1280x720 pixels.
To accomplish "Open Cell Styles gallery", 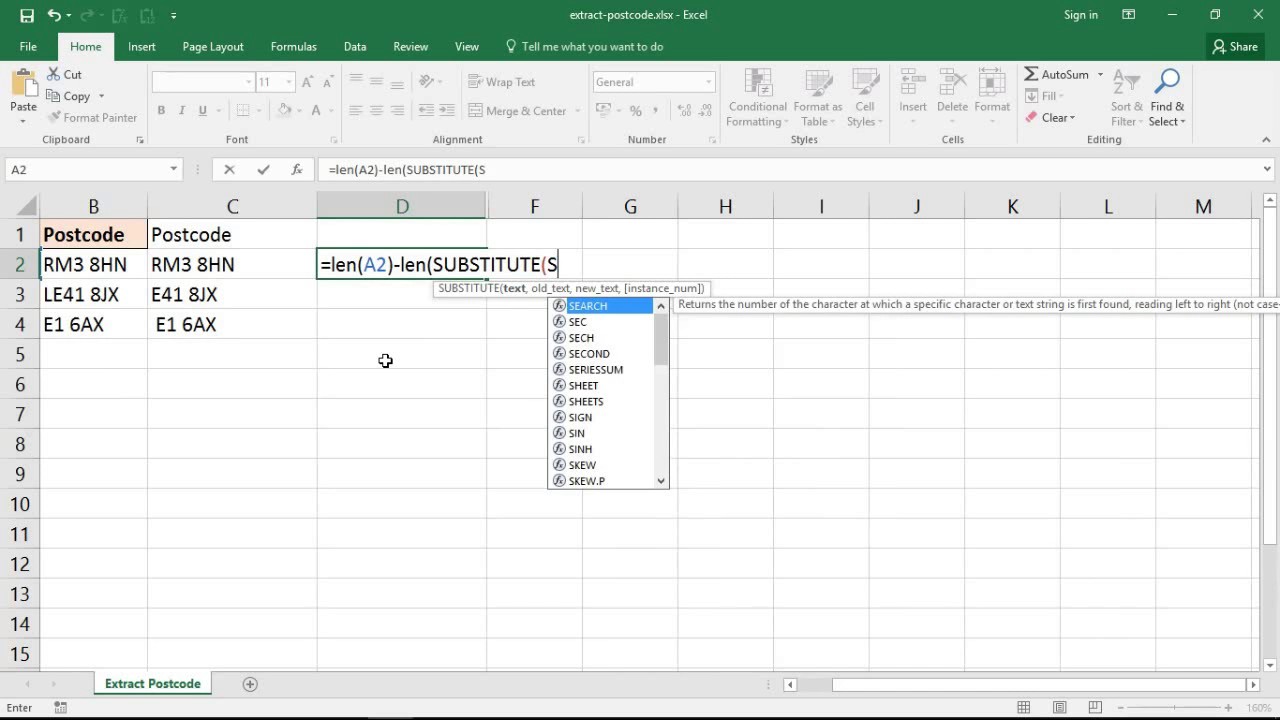I will pos(864,98).
